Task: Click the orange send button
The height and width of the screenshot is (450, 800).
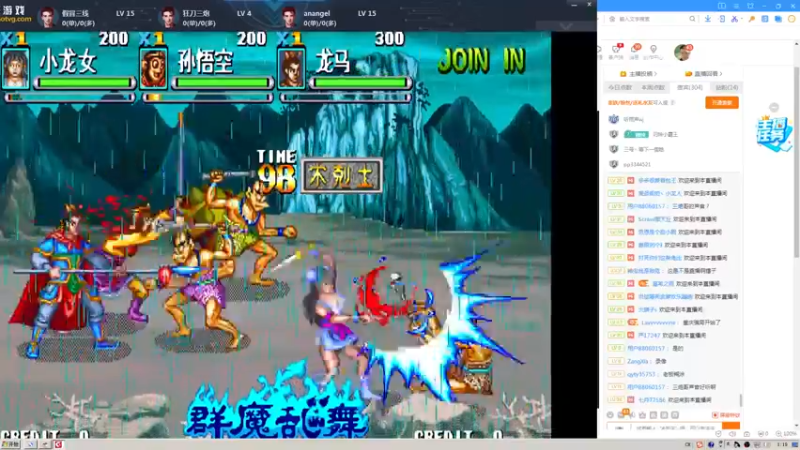Action: coord(731,426)
